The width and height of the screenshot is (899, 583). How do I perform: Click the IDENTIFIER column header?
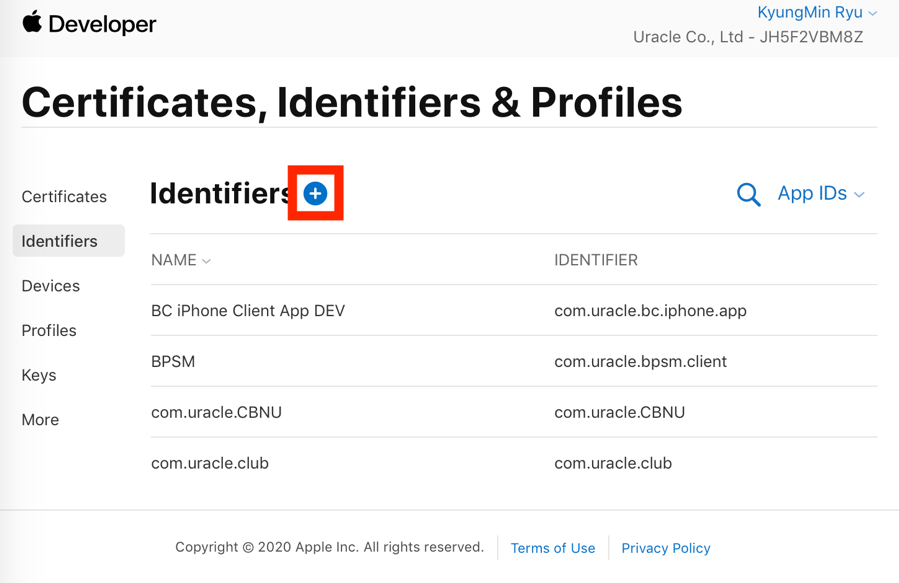(x=596, y=260)
